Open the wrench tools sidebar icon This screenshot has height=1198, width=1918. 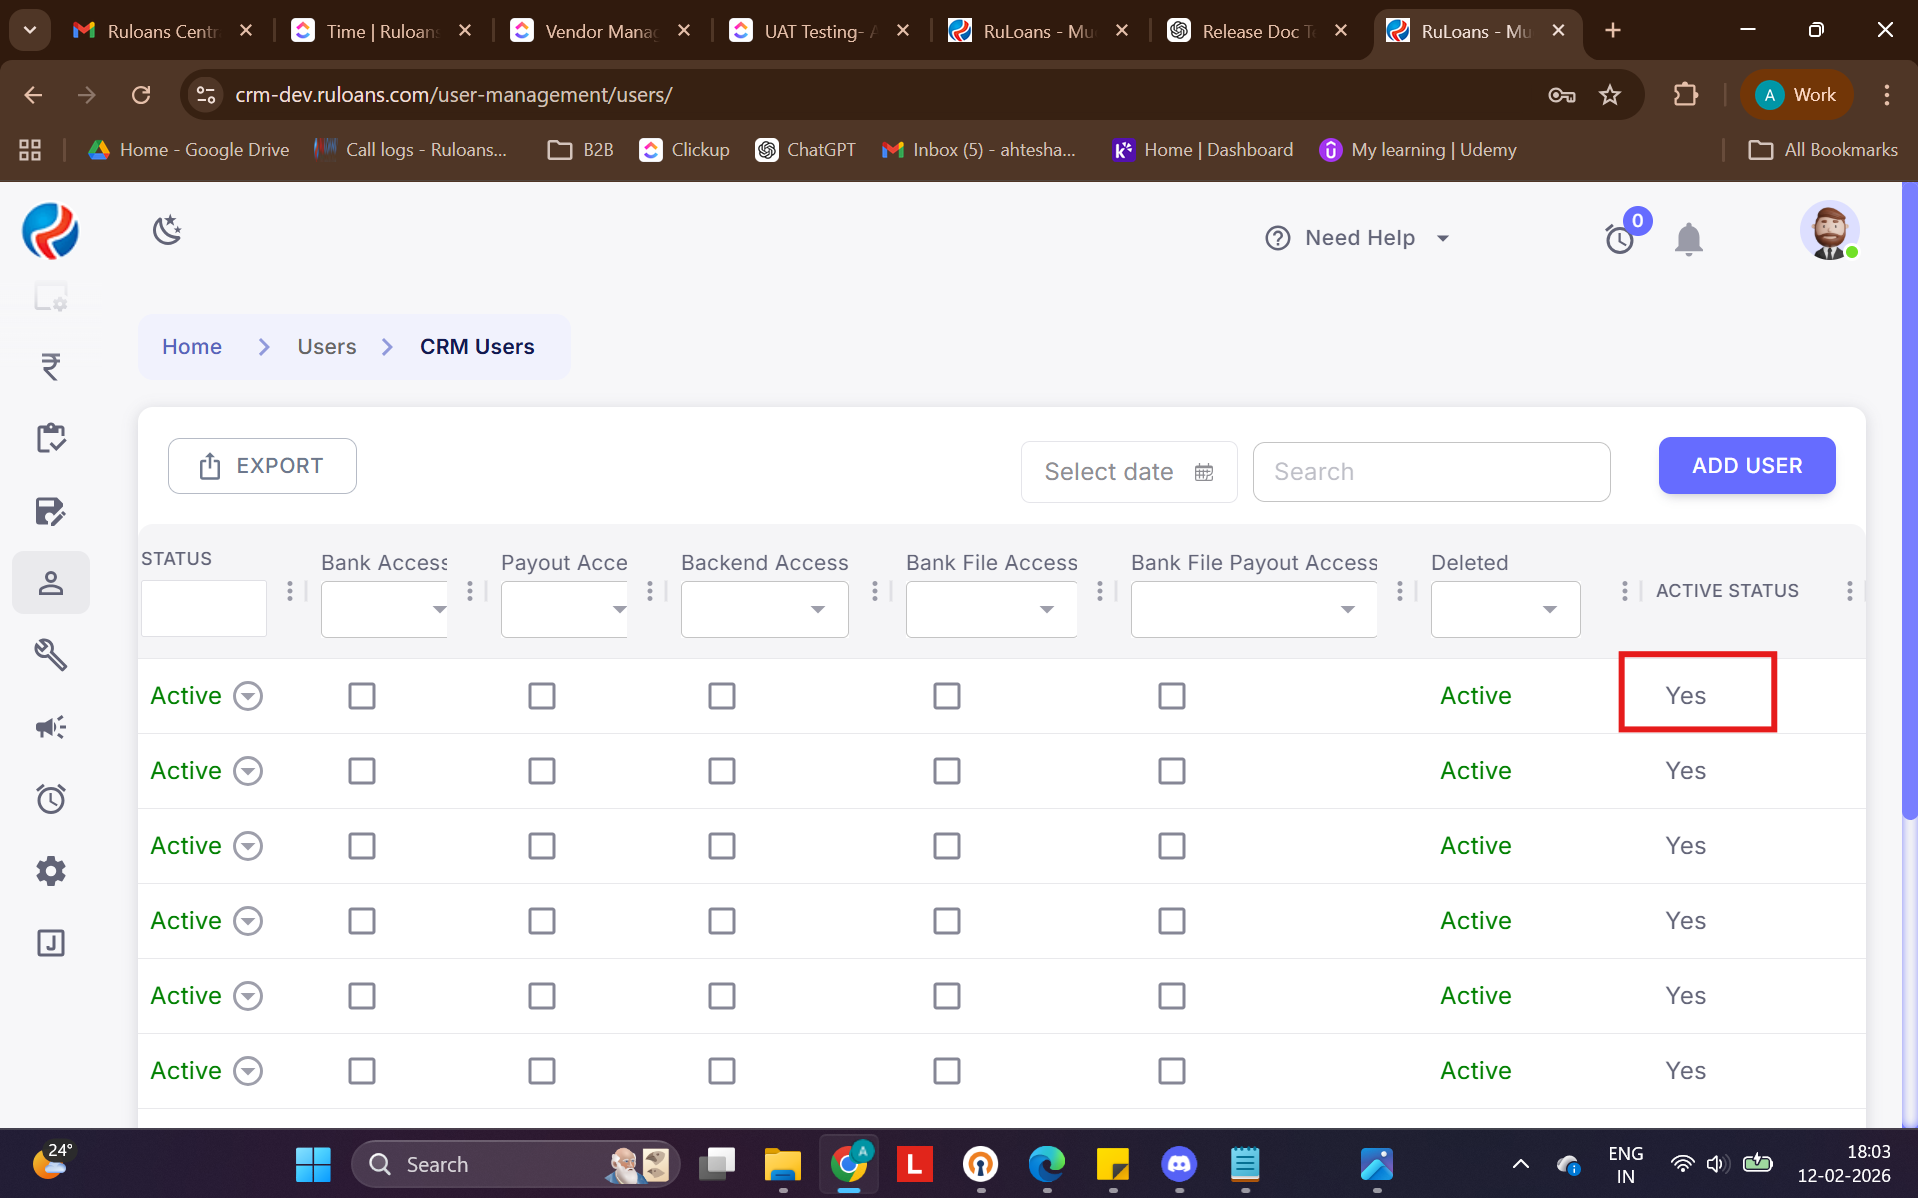(51, 655)
